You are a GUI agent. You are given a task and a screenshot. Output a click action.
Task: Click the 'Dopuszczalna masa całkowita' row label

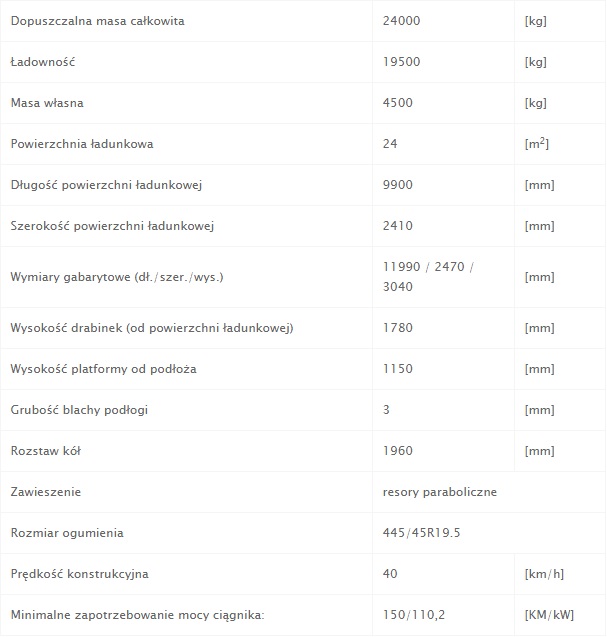point(97,21)
